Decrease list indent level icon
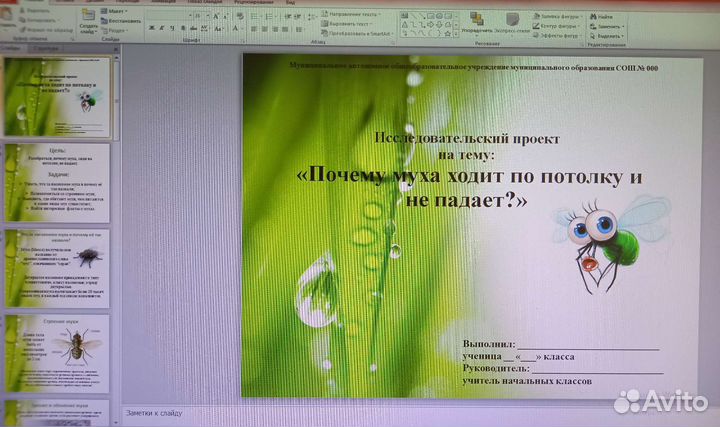 point(288,17)
